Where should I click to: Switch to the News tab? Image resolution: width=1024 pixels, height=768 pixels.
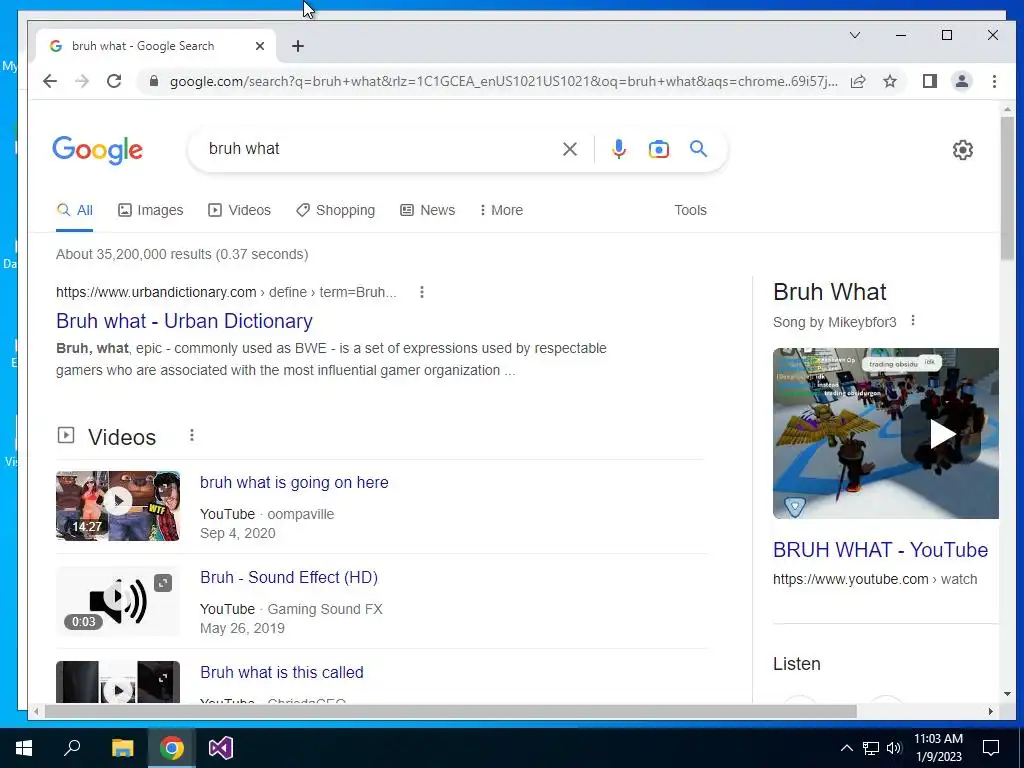coord(428,210)
